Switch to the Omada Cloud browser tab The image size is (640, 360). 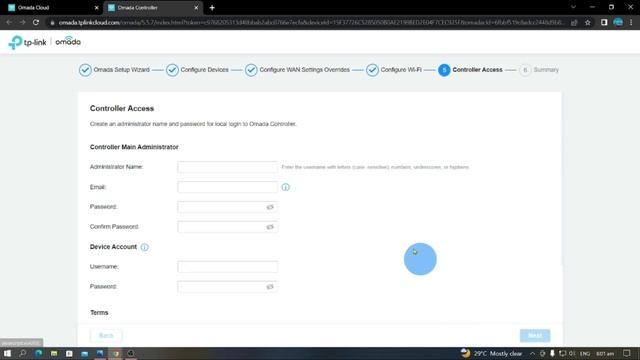[51, 7]
